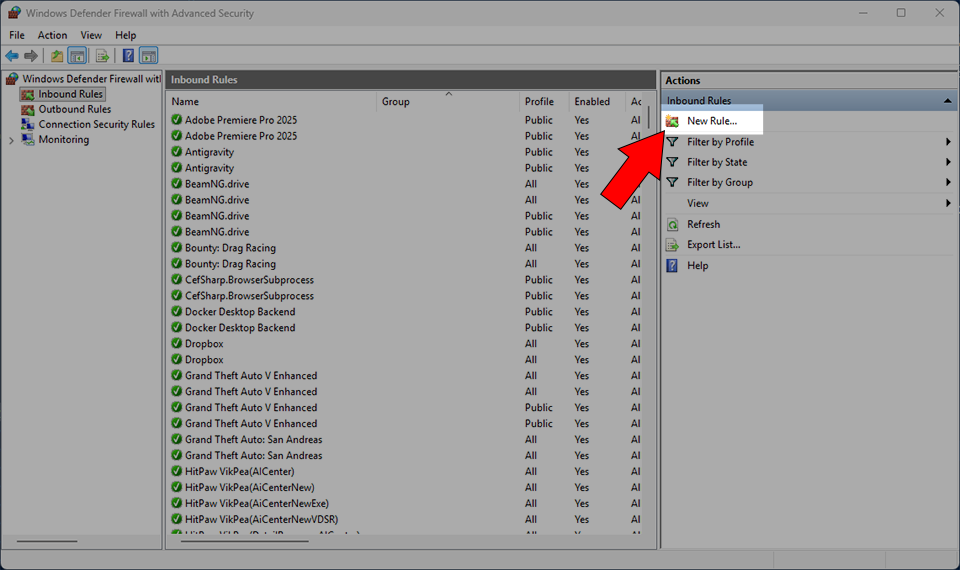This screenshot has width=960, height=570.
Task: Click green check icon beside HitPaw VikPea(AiCenterNewExe)
Action: [x=176, y=503]
